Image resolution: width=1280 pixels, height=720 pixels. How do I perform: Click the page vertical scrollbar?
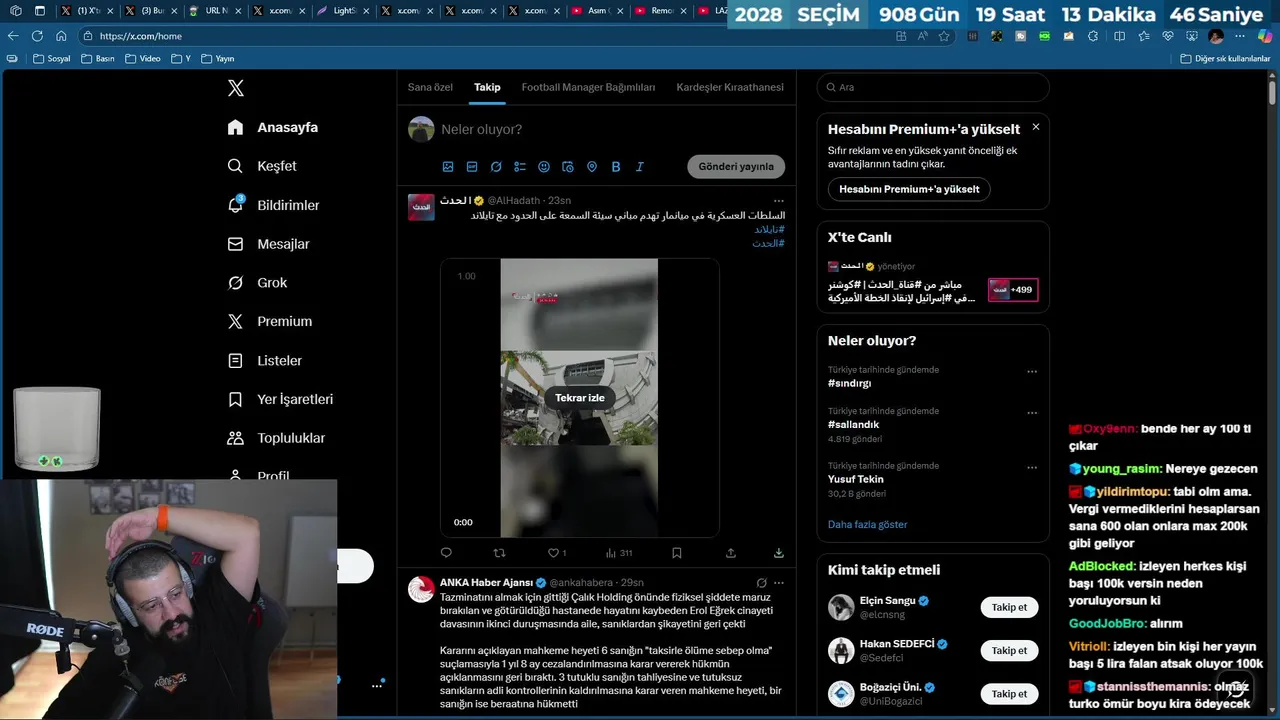pos(1272,92)
